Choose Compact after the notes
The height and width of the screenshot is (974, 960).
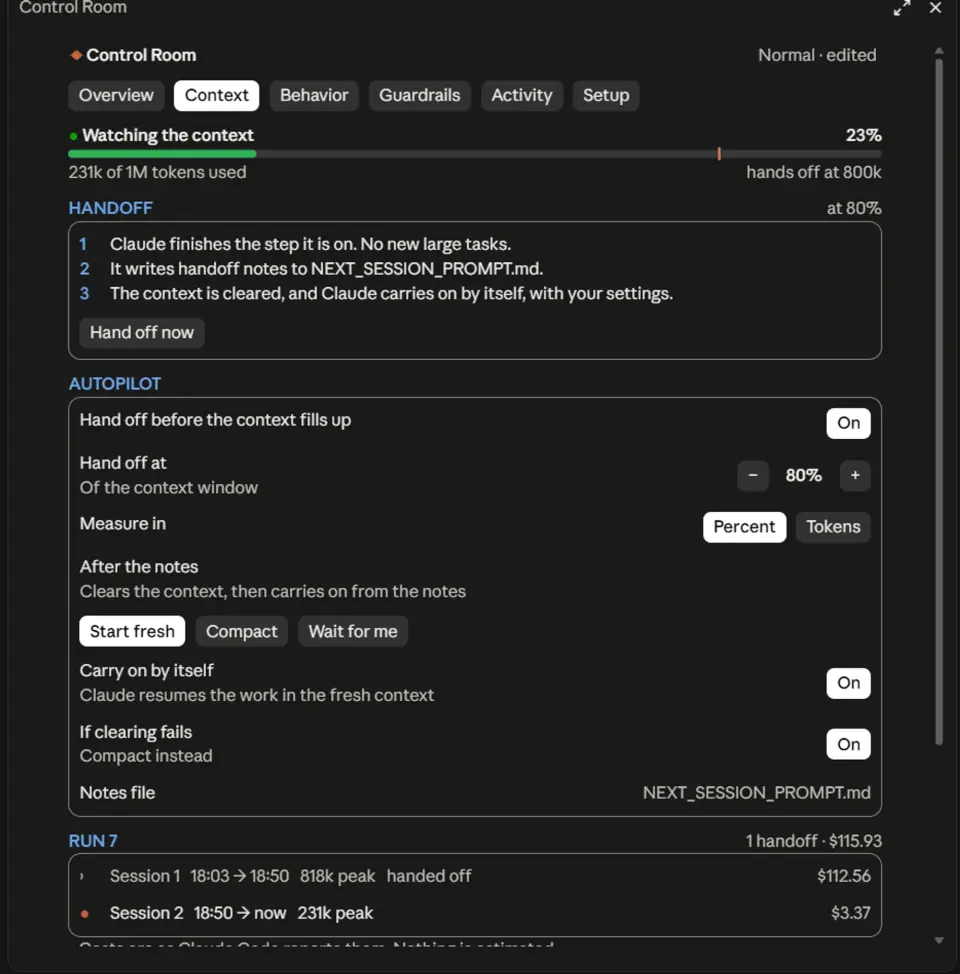[x=242, y=632]
